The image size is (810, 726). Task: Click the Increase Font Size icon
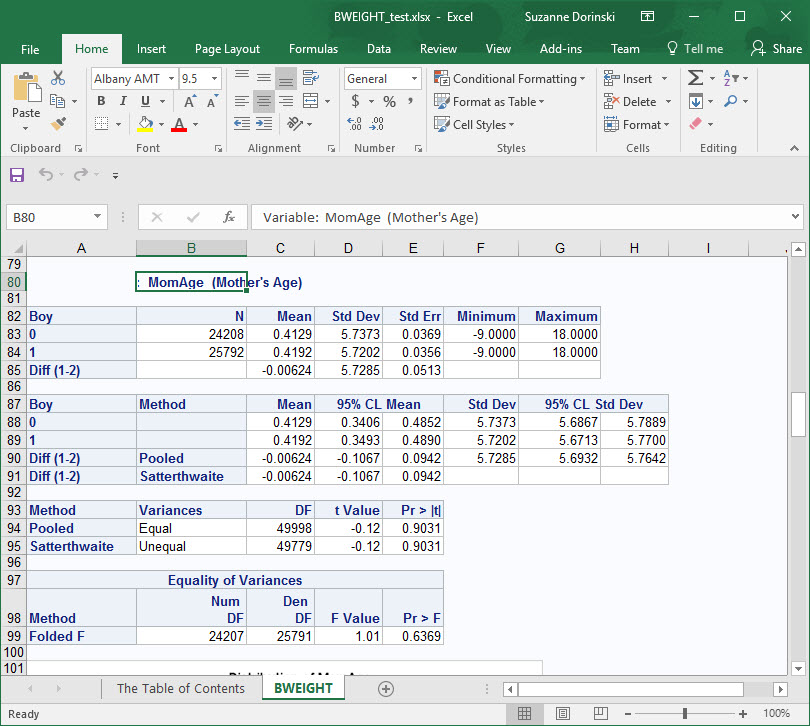[190, 102]
